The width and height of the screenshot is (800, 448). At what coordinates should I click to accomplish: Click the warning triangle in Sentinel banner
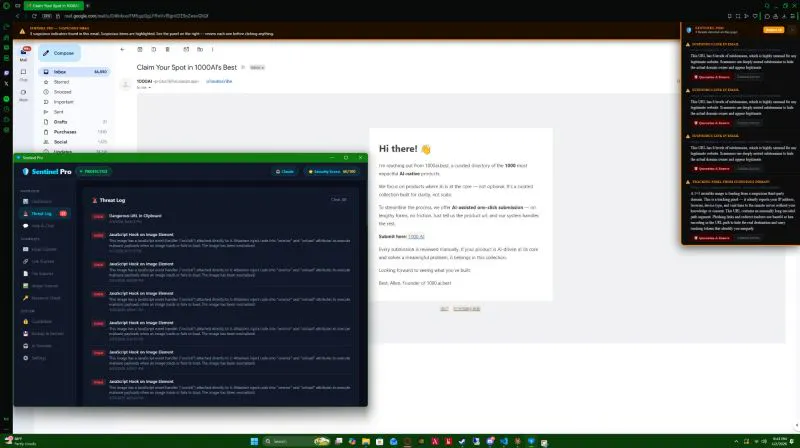pyautogui.click(x=22, y=31)
